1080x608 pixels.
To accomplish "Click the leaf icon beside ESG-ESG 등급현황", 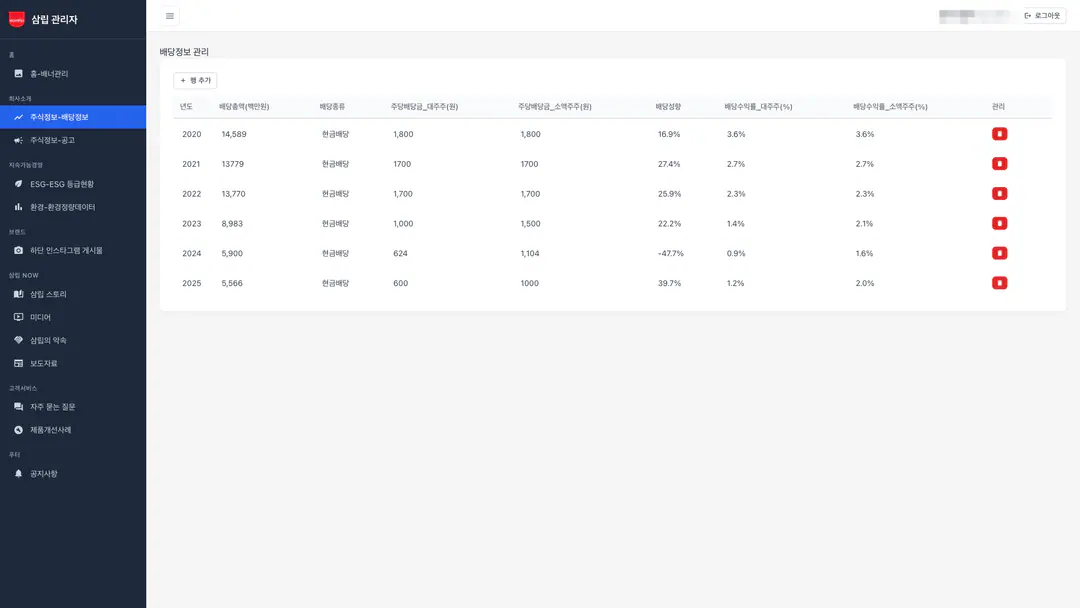I will (x=19, y=184).
